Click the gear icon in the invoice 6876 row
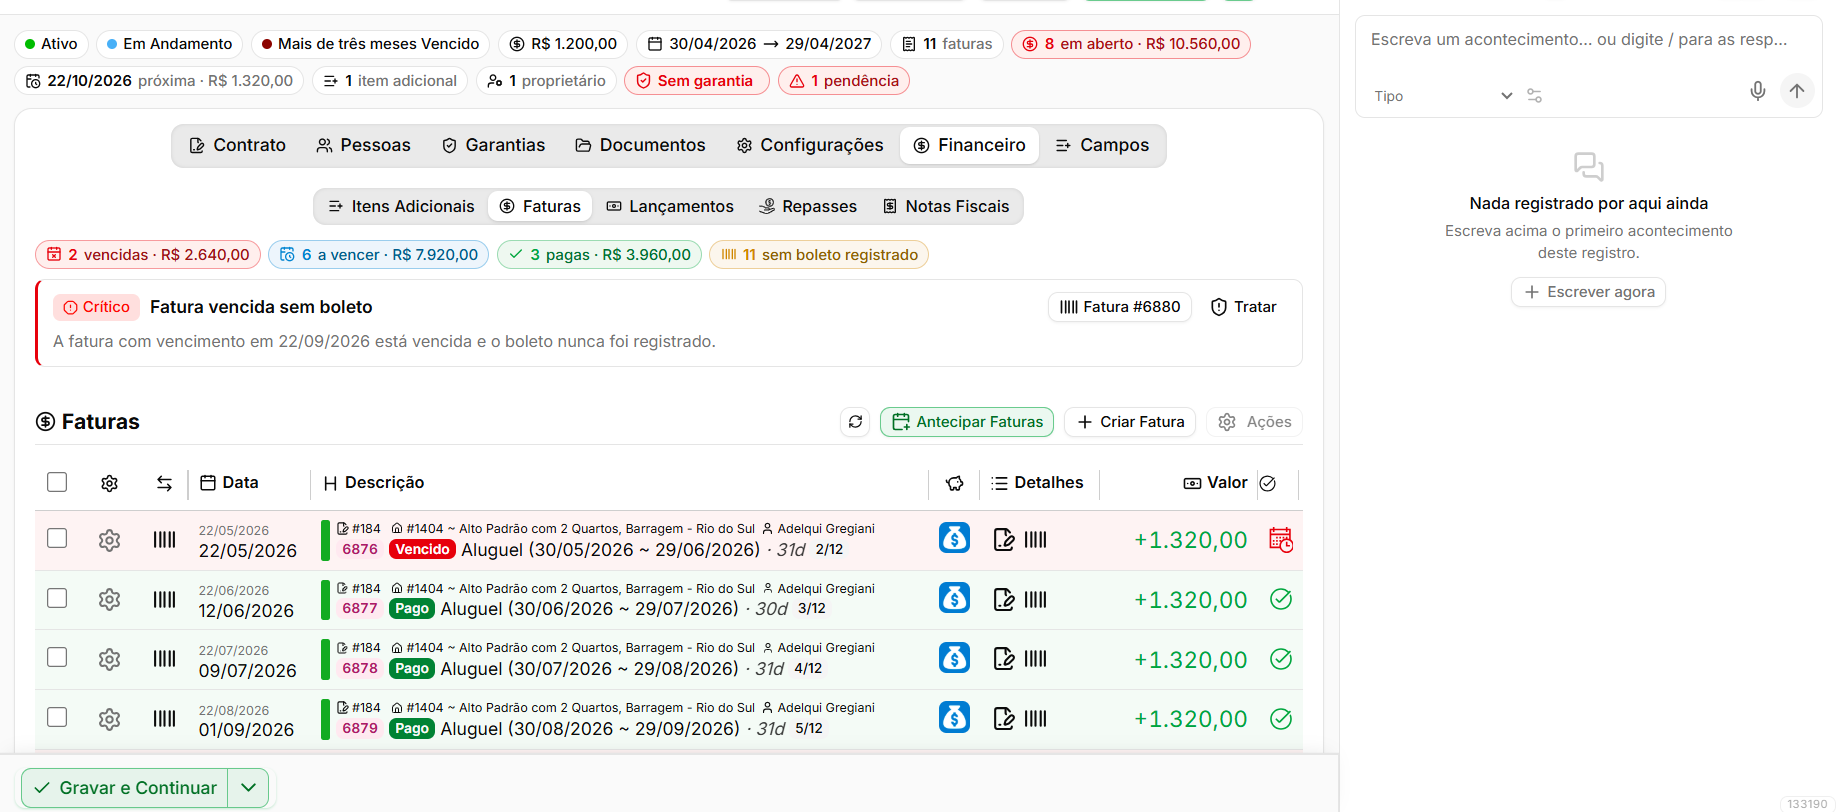This screenshot has width=1839, height=812. 110,540
